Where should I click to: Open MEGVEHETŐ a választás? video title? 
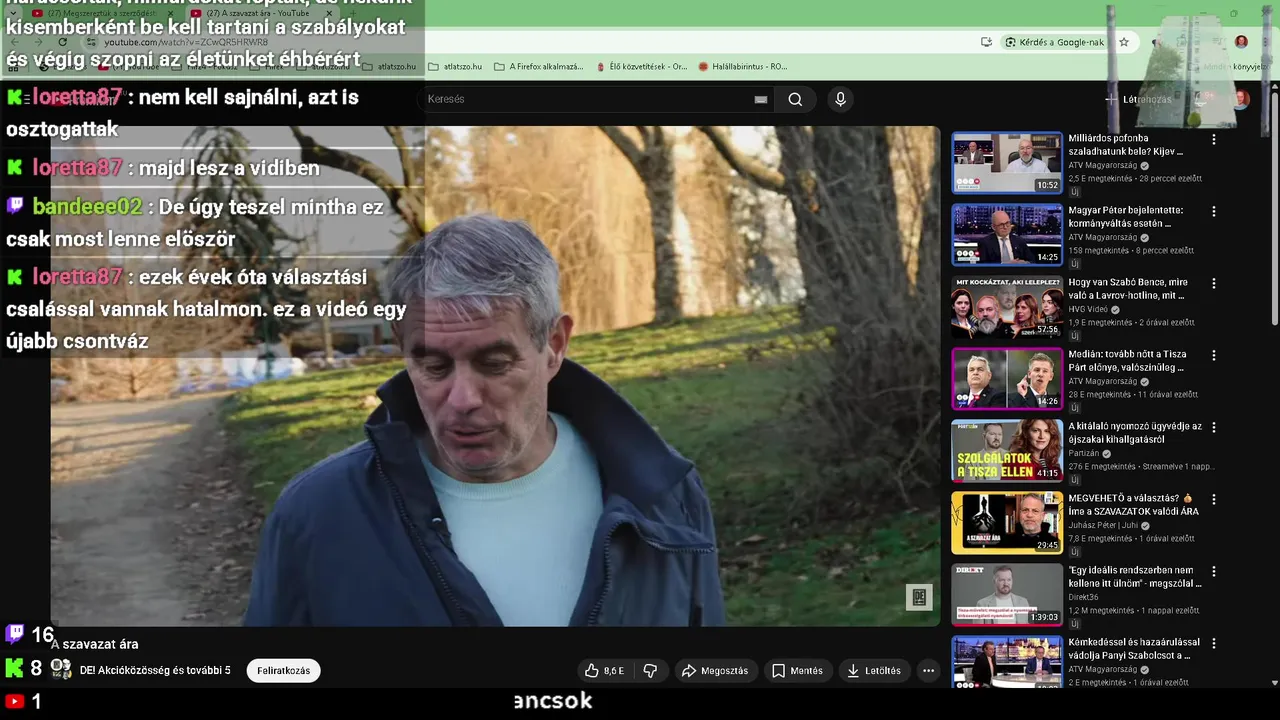[1133, 505]
